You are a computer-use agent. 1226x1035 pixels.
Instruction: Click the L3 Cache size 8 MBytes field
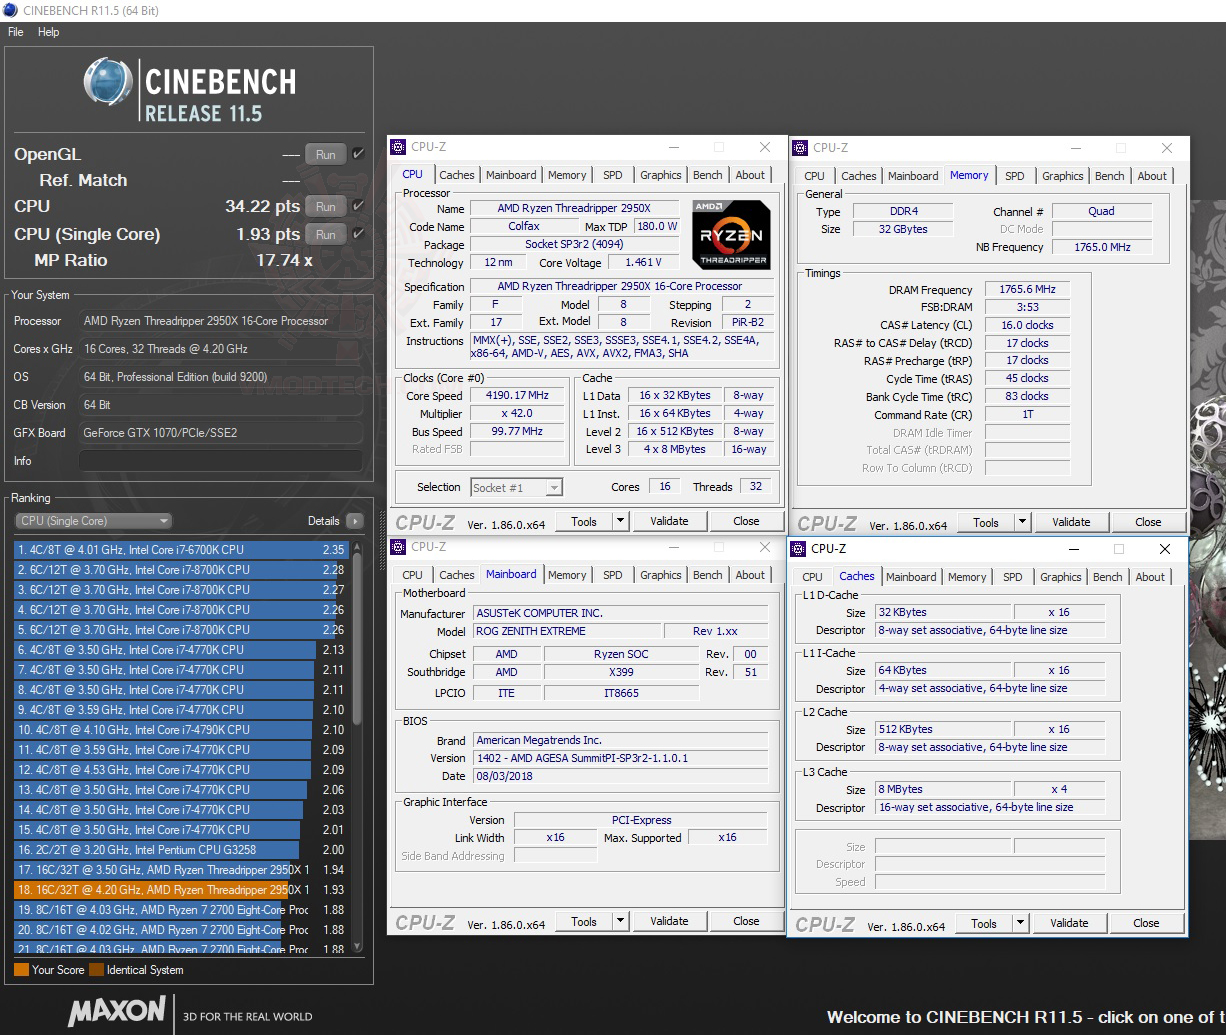click(x=942, y=789)
